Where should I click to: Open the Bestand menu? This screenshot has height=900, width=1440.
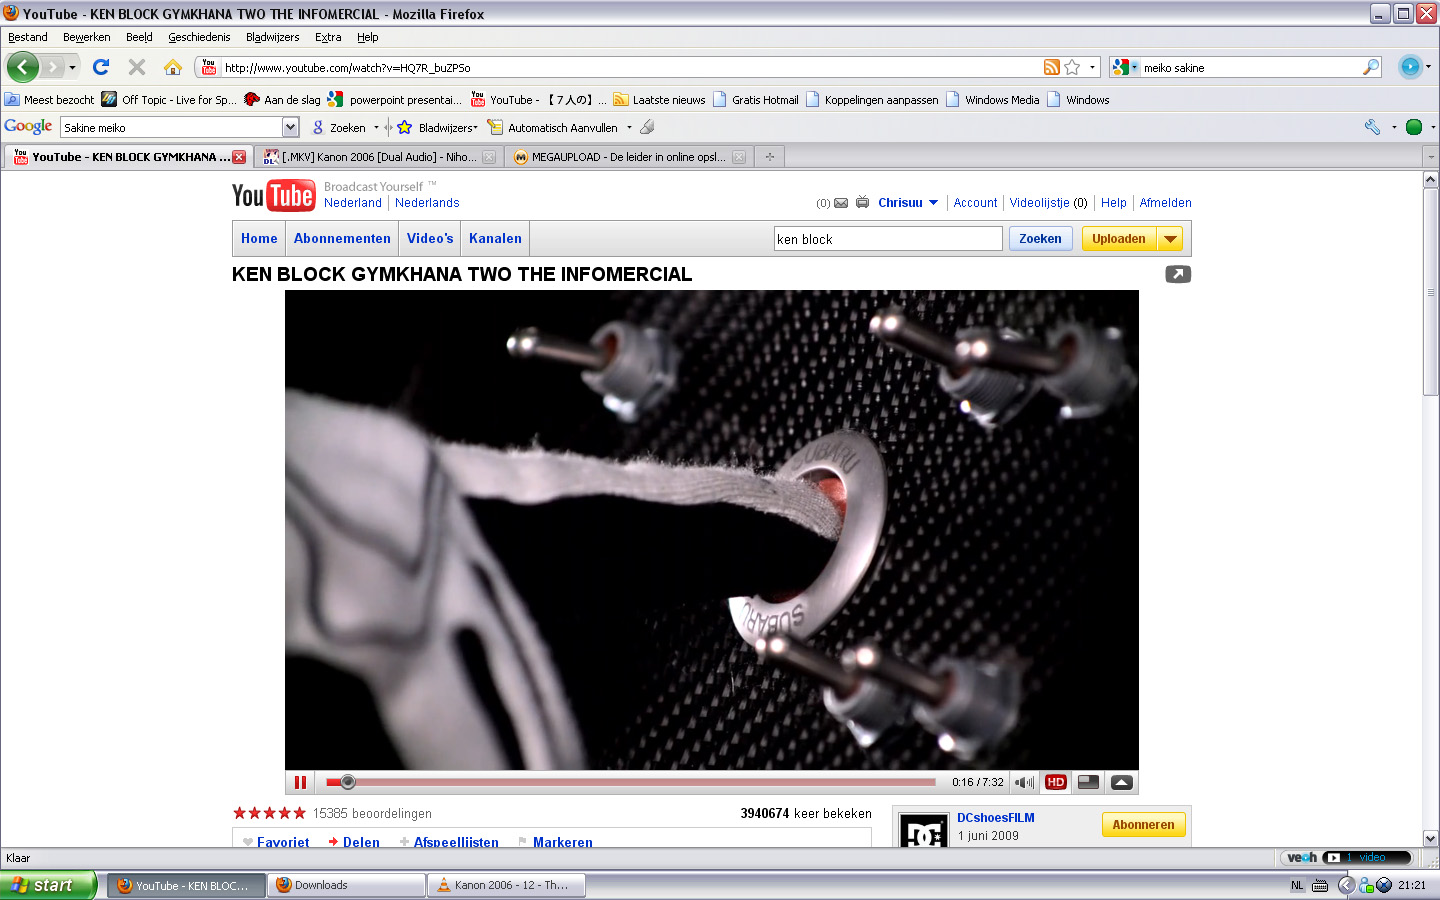[x=28, y=37]
